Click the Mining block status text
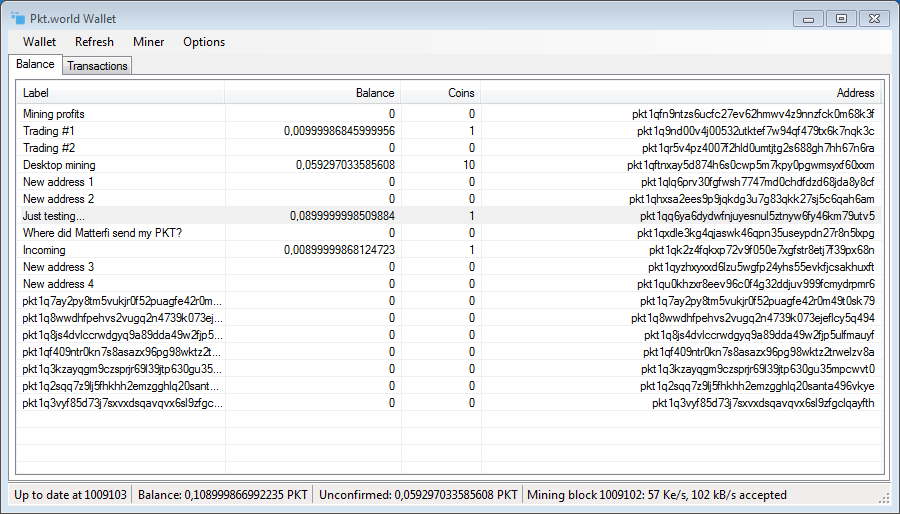The width and height of the screenshot is (900, 514). pyautogui.click(x=657, y=495)
